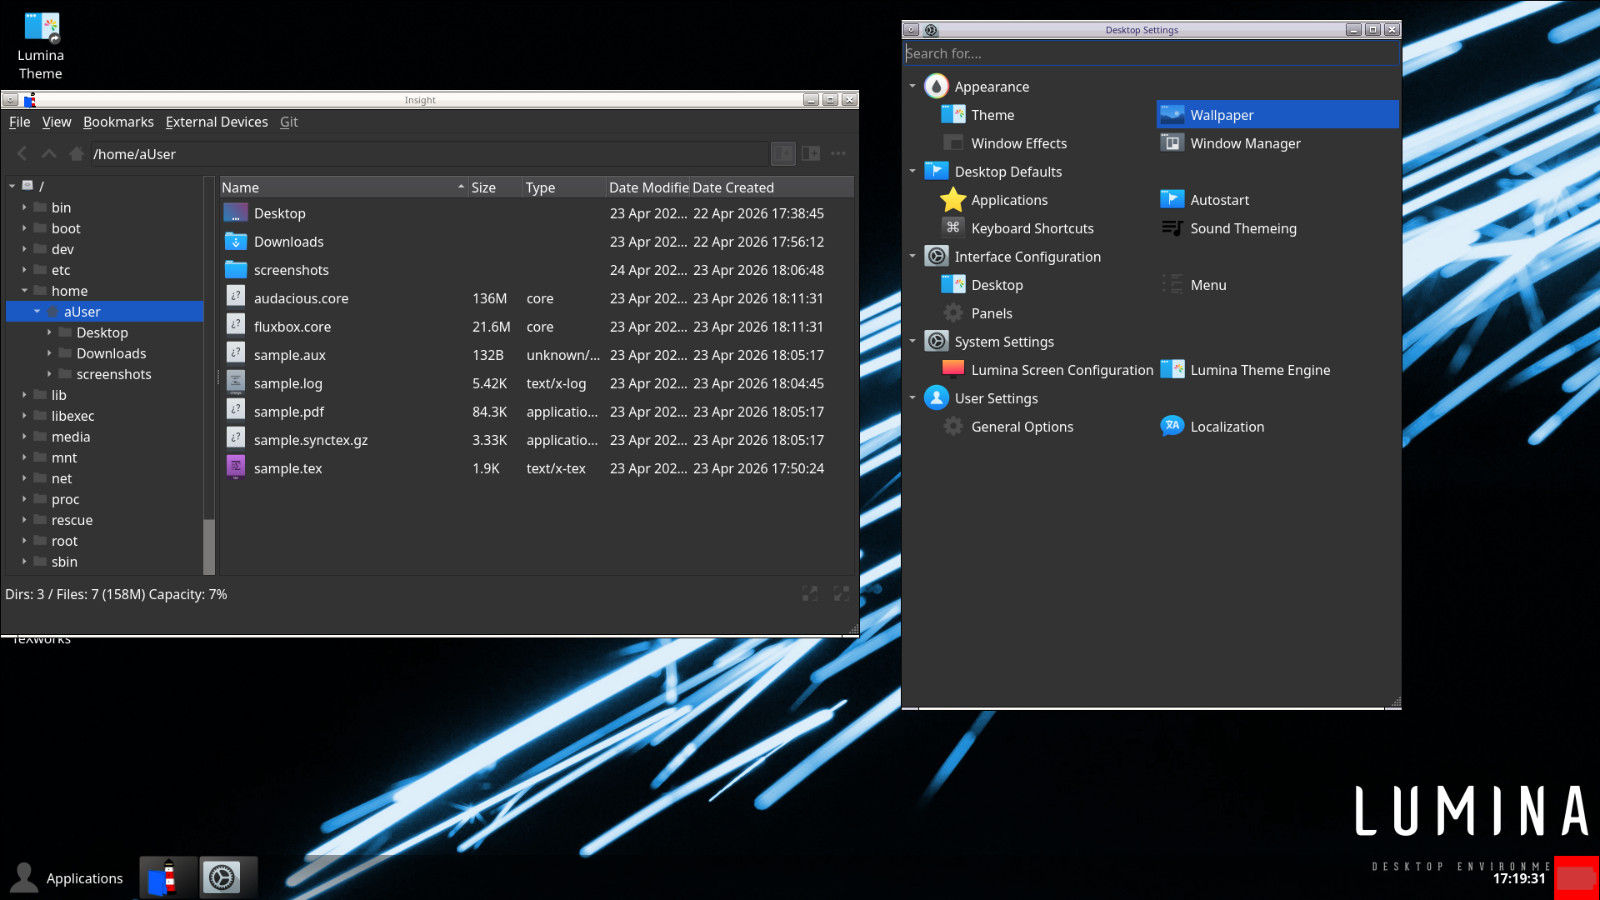Image resolution: width=1600 pixels, height=900 pixels.
Task: Collapse the Desktop Defaults category
Action: point(913,172)
